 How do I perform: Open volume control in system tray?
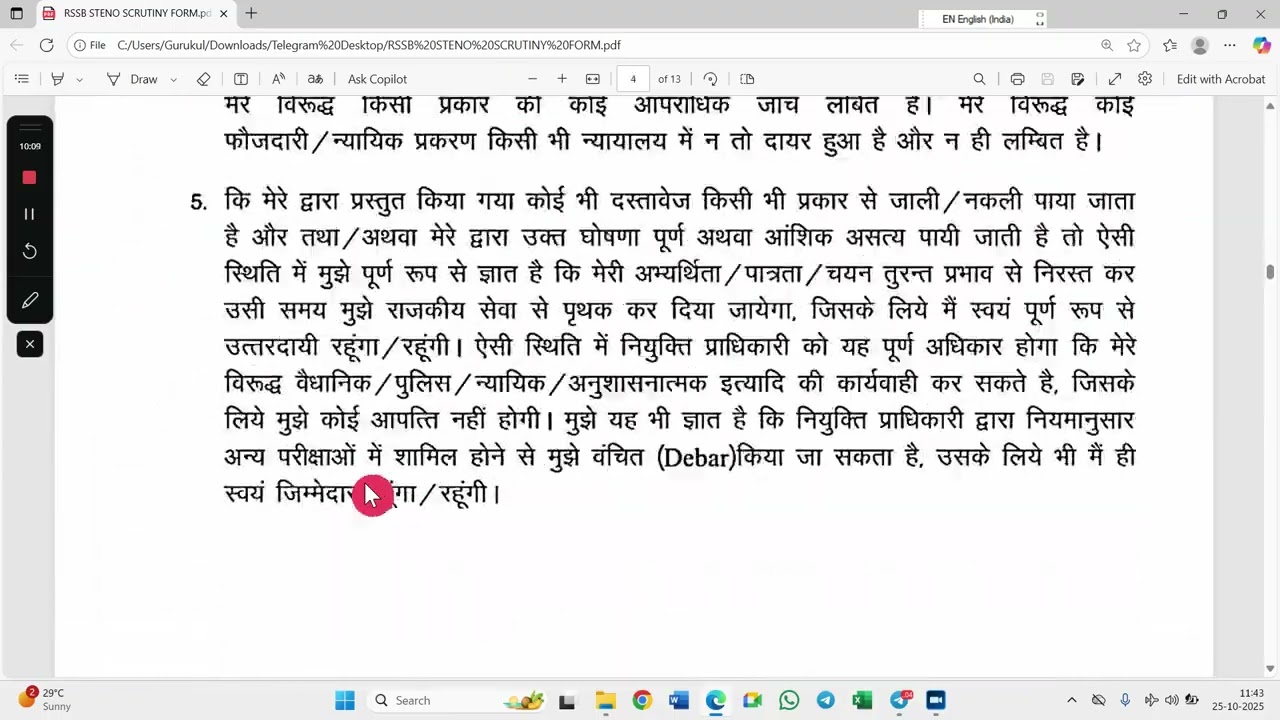point(1171,700)
